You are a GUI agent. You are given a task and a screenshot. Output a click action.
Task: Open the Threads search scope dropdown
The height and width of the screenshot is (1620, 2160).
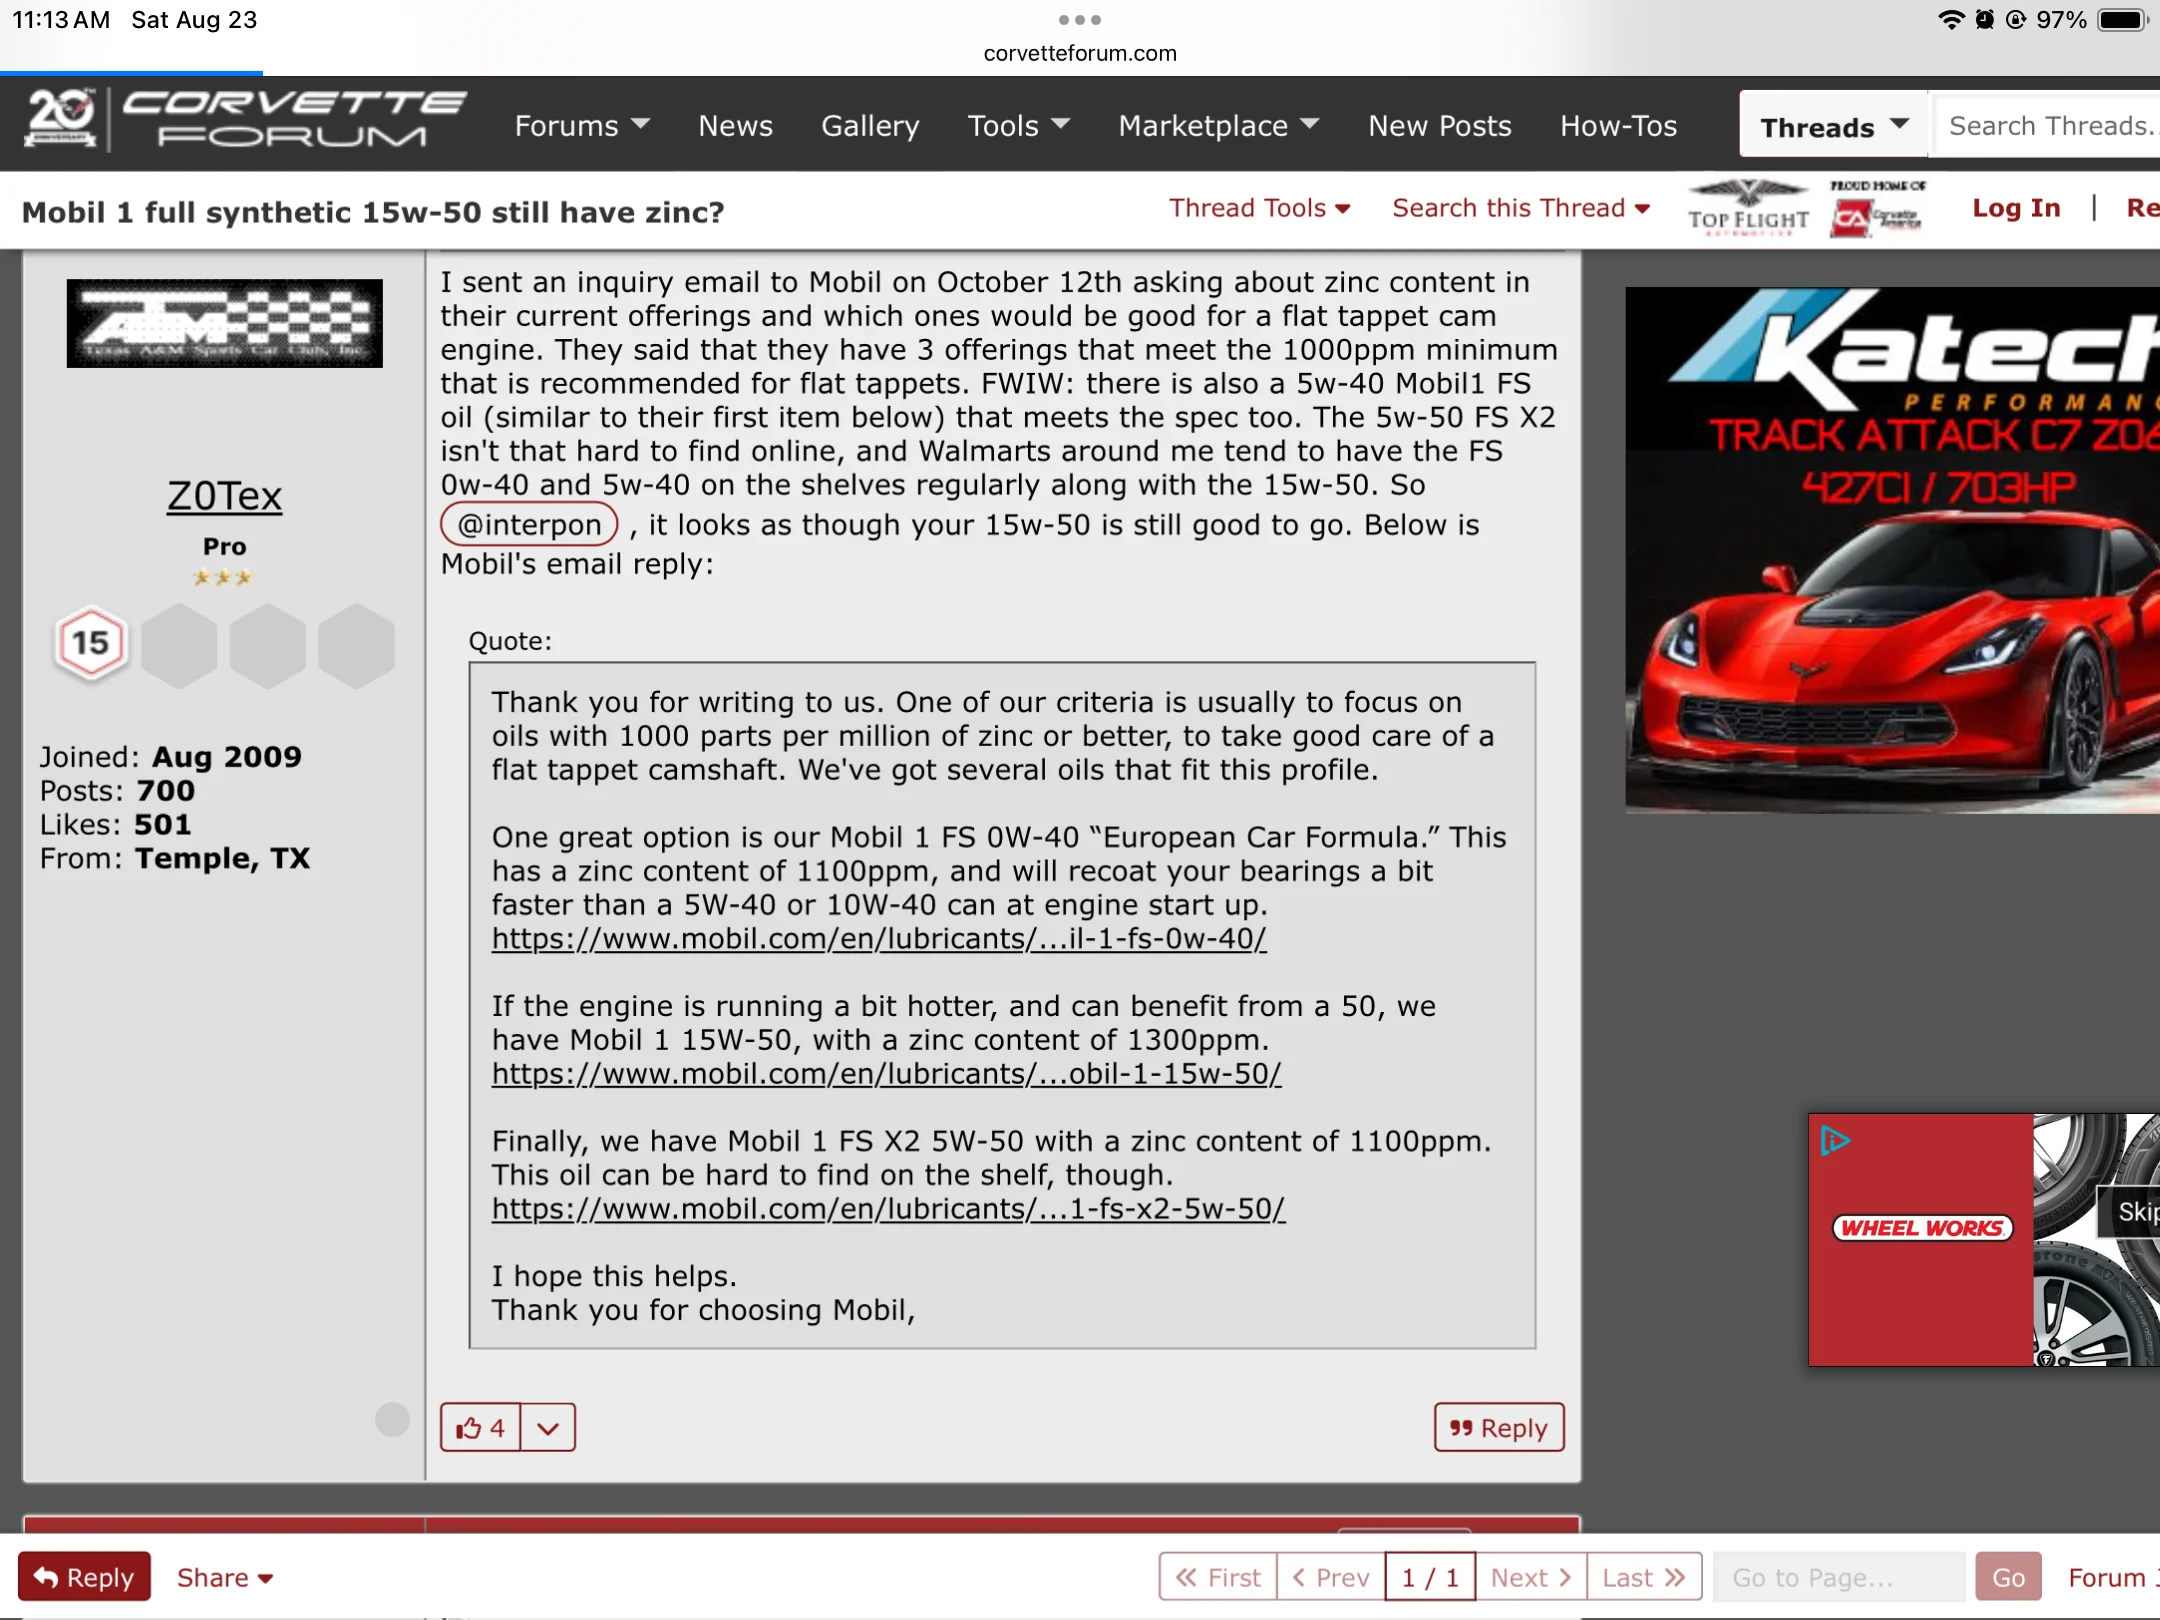pyautogui.click(x=1834, y=125)
